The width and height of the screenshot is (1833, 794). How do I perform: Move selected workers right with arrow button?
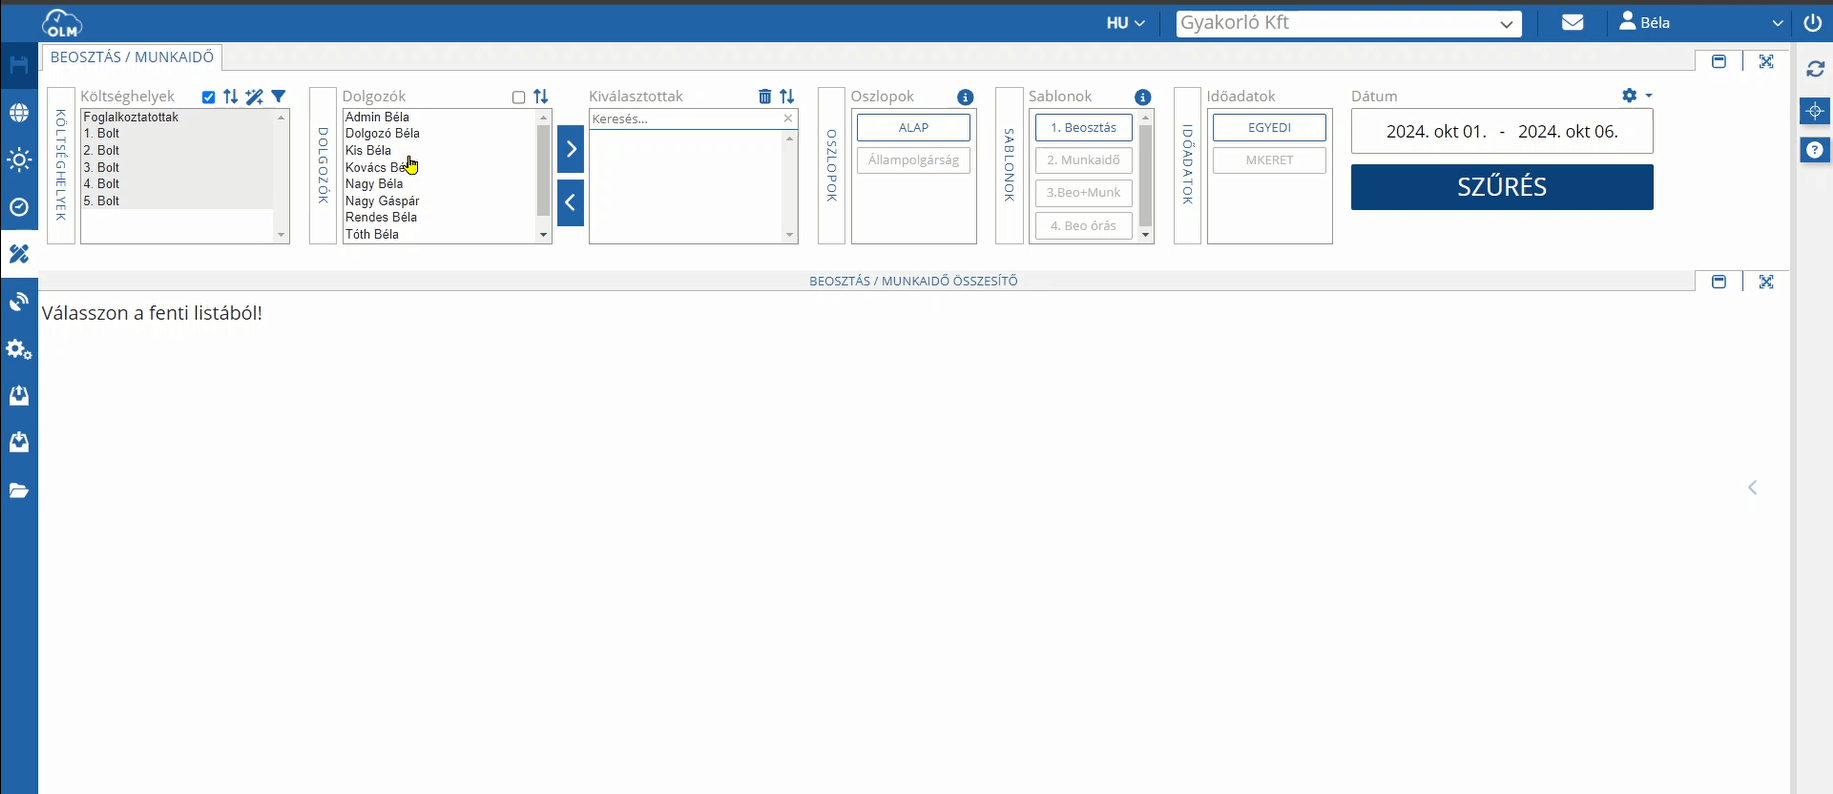[571, 149]
